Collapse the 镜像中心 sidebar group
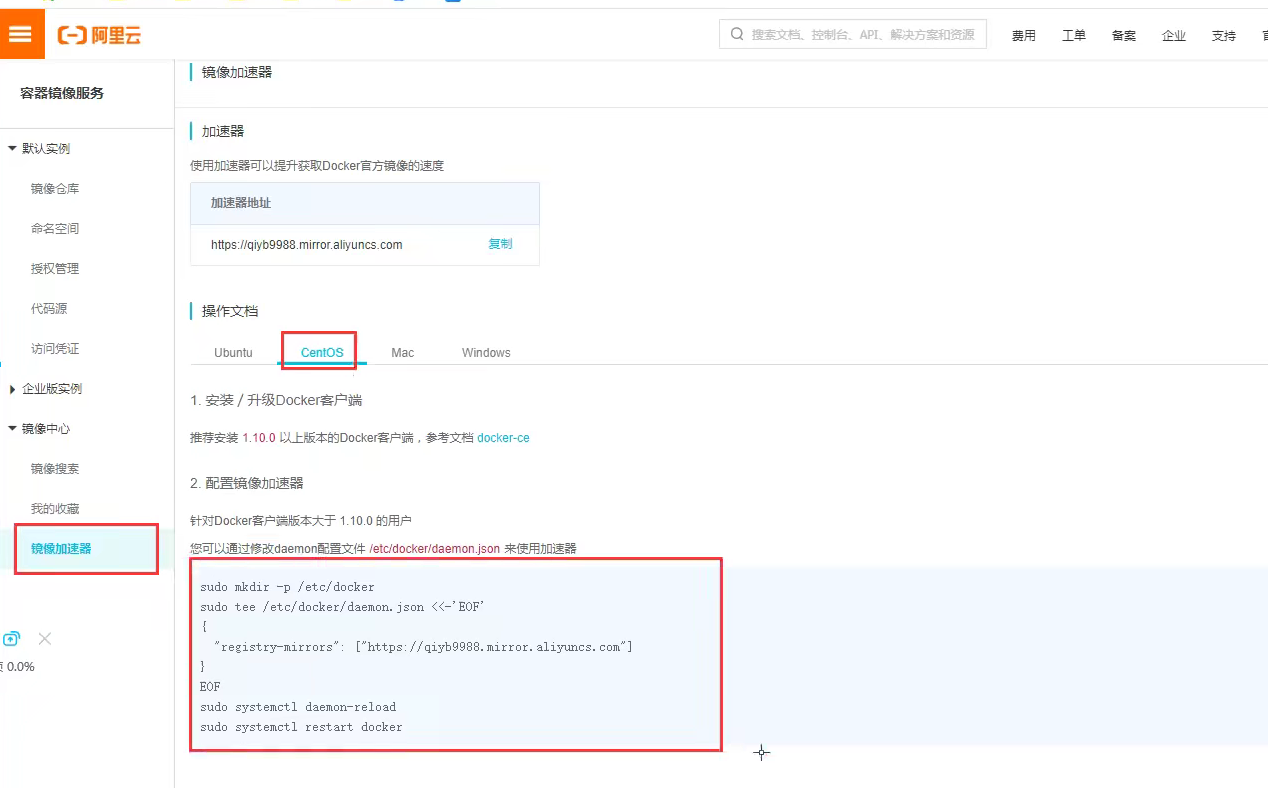Viewport: 1268px width, 788px height. 40,428
